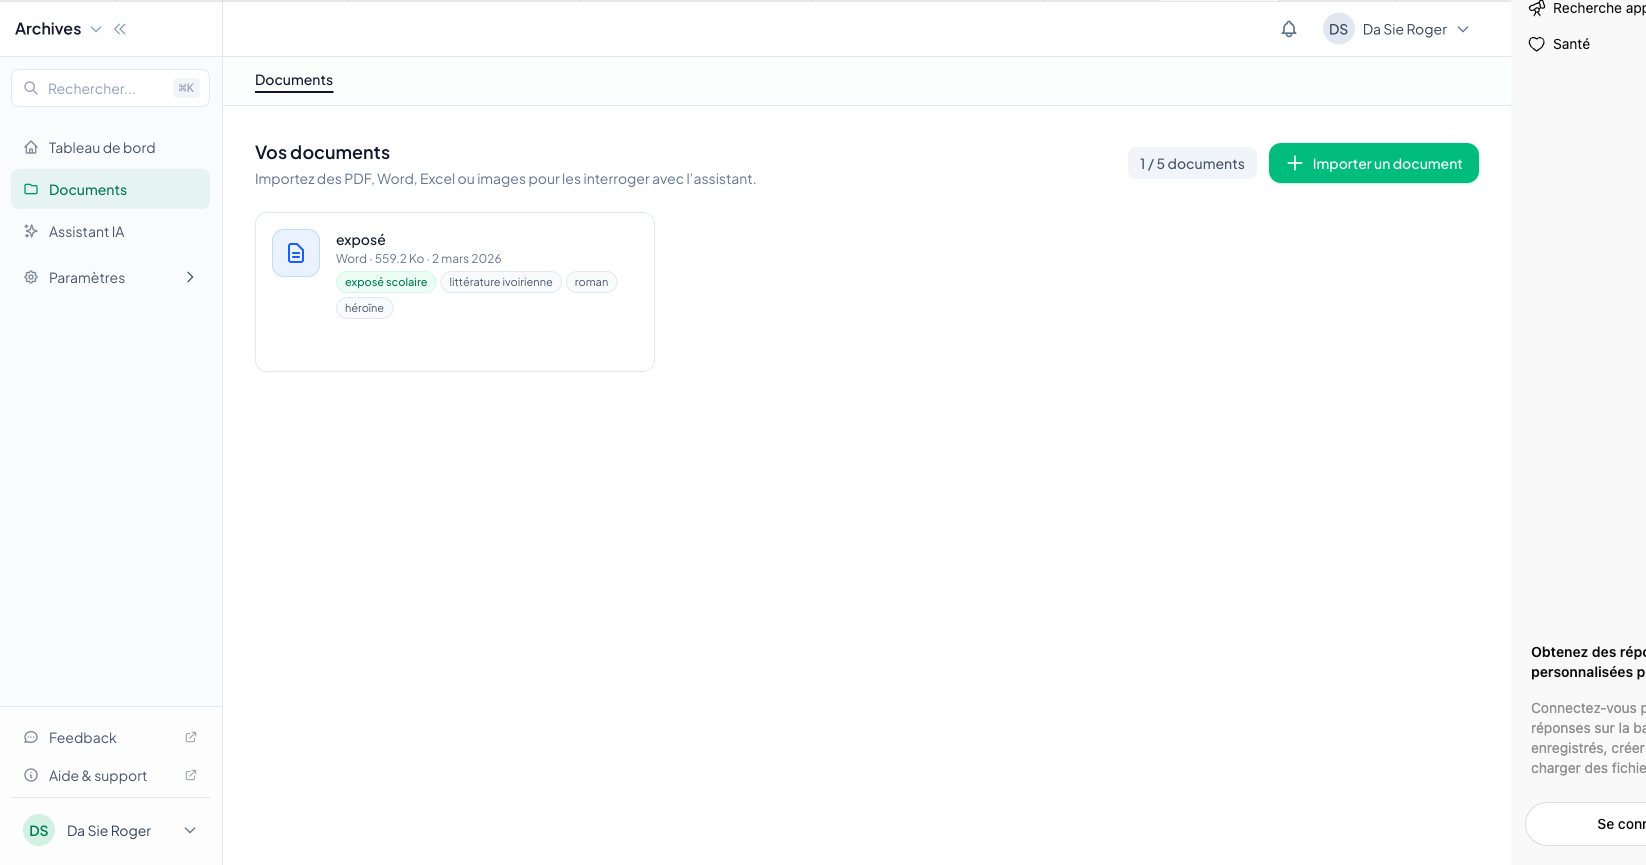The image size is (1646, 865).
Task: Click the Word document file icon
Action: 296,253
